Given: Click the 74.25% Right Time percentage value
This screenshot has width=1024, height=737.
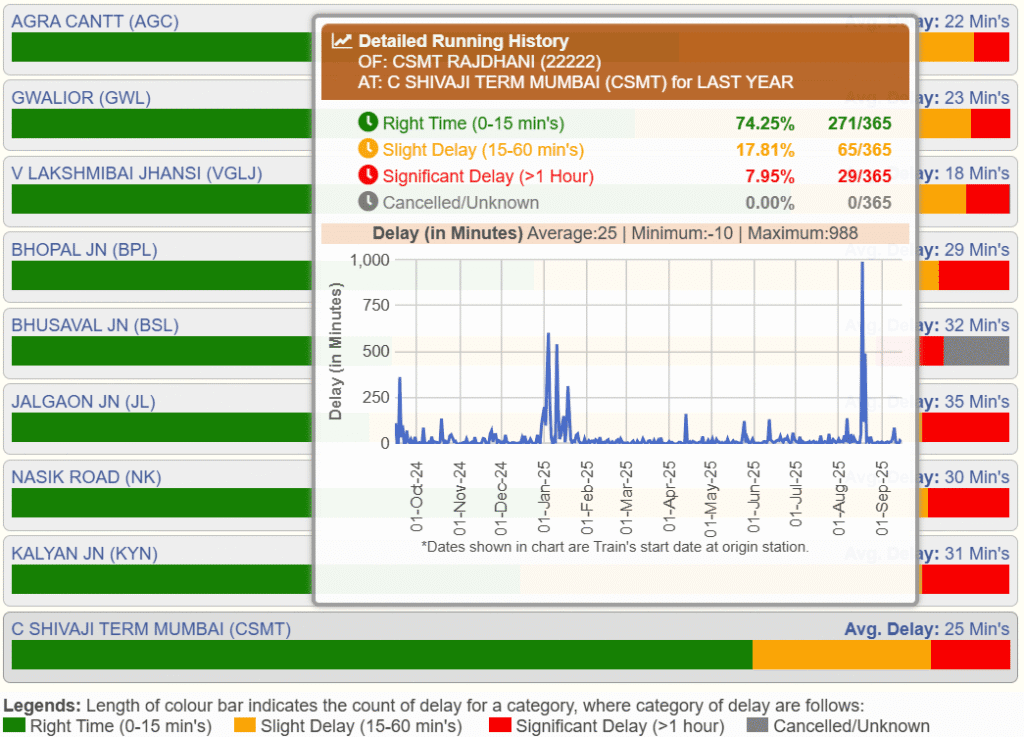Looking at the screenshot, I should pos(765,124).
